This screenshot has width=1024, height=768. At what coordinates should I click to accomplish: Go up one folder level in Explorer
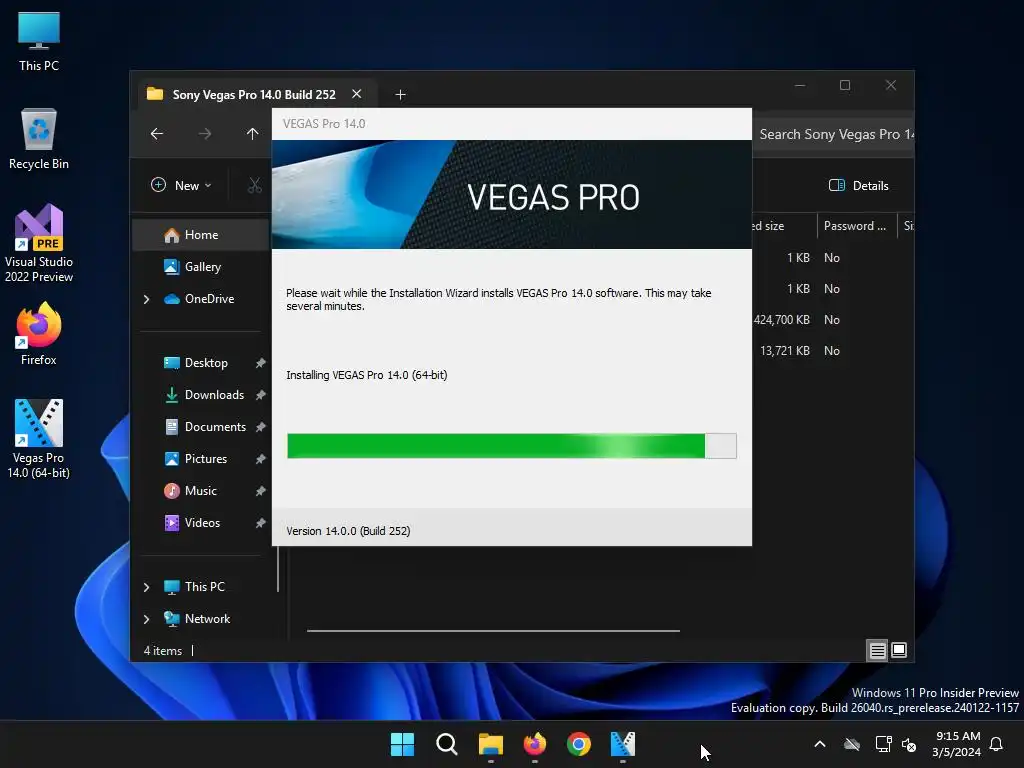point(252,134)
